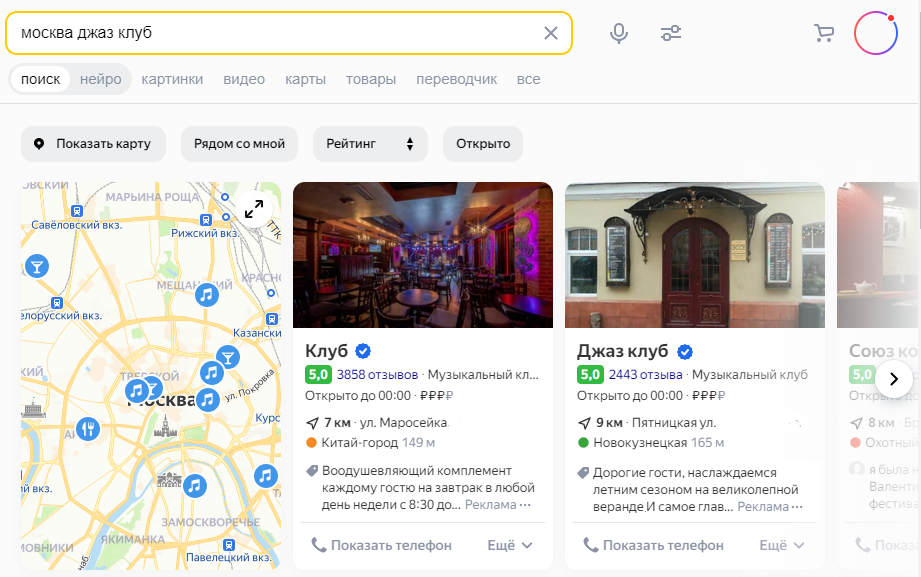Viewport: 921px width, 577px height.
Task: Click verified badge next to 'Клуб'
Action: (364, 351)
